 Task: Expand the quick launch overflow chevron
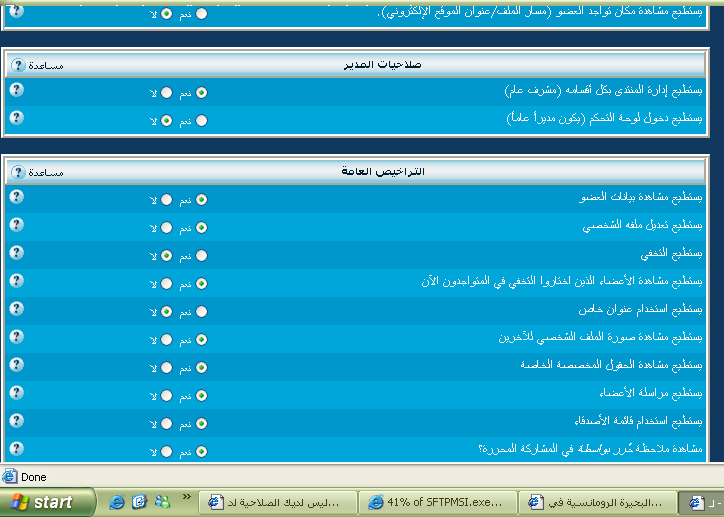[186, 495]
